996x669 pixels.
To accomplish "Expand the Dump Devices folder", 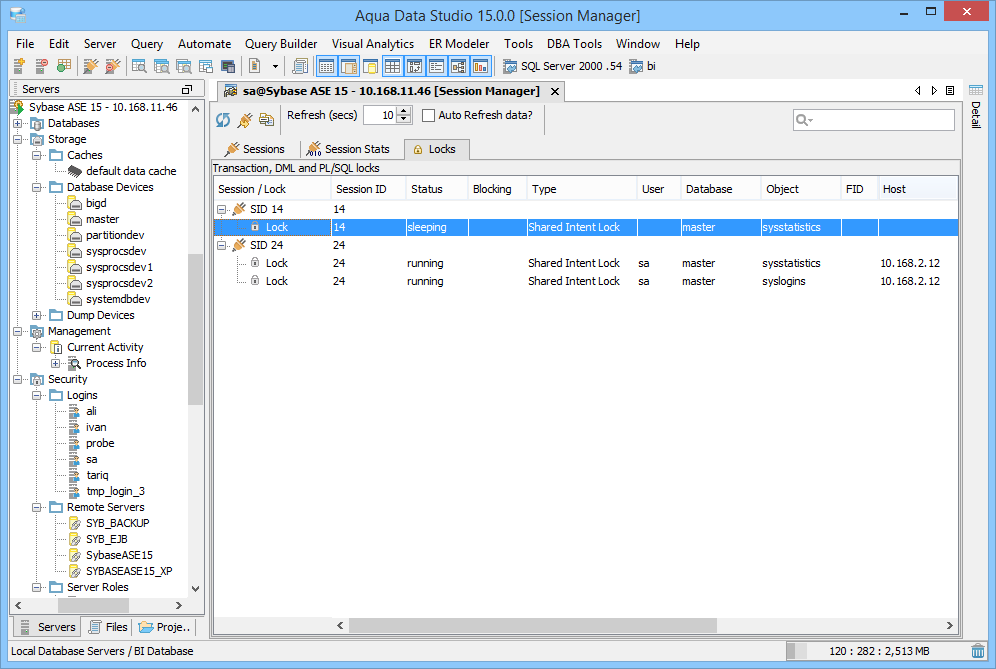I will pos(37,315).
